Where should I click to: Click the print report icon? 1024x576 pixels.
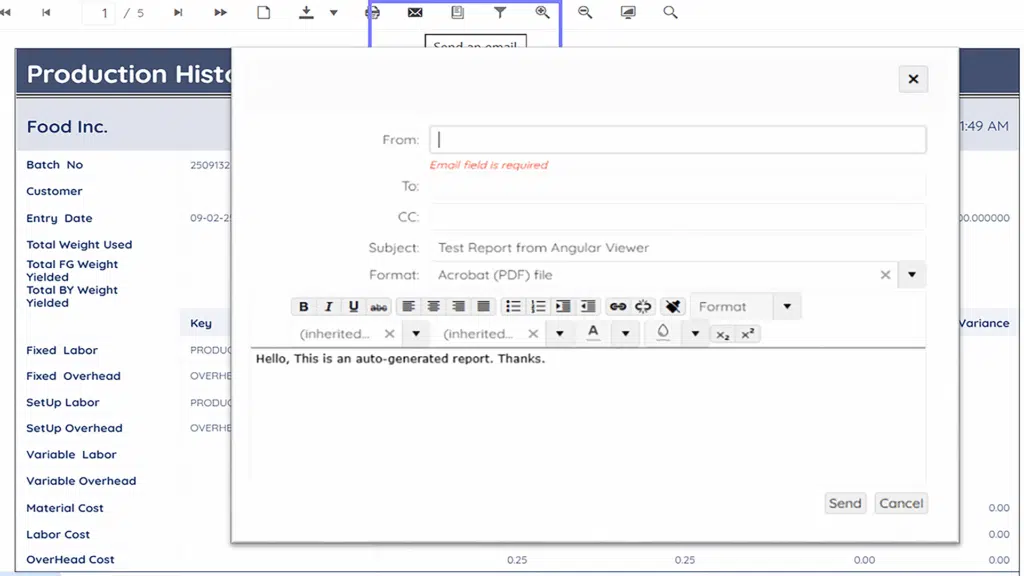pos(372,12)
